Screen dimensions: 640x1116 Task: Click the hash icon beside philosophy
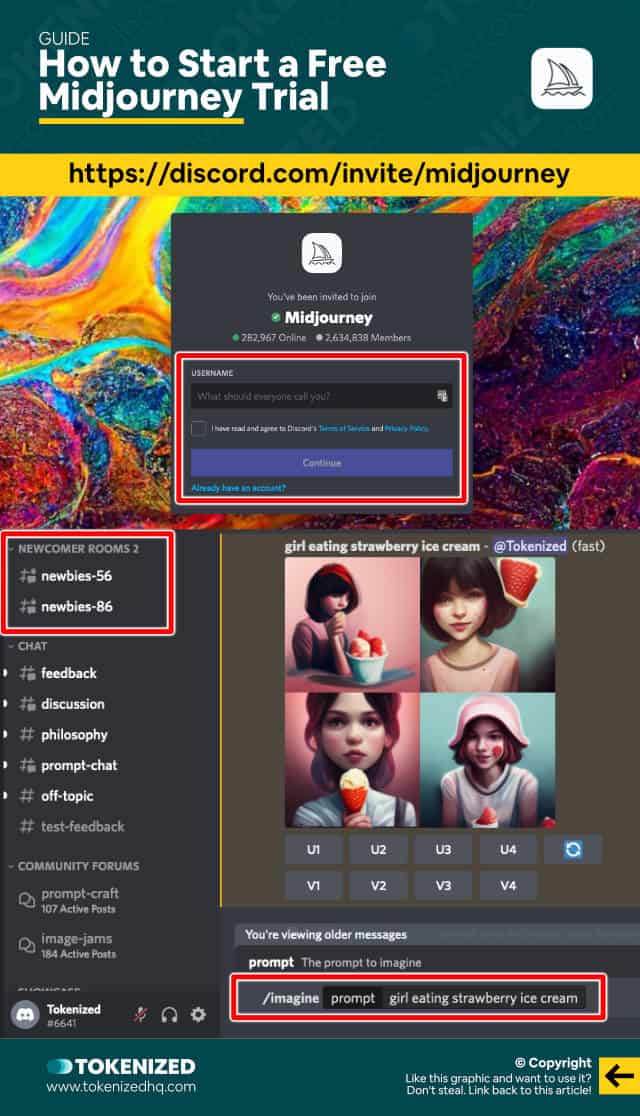coord(27,735)
